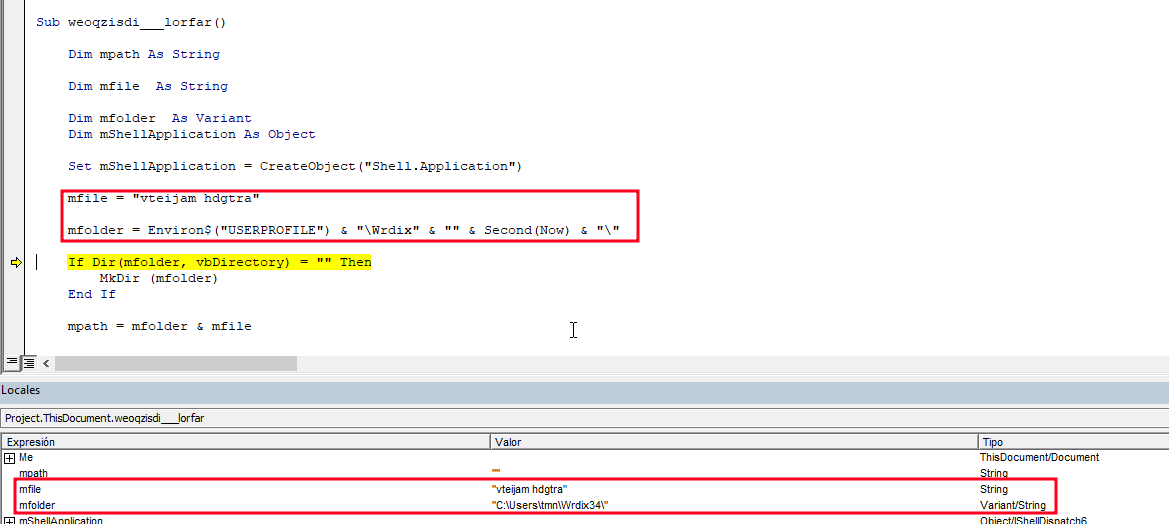Click the highlighted If Dir statement line
Image resolution: width=1169 pixels, height=524 pixels.
(x=219, y=262)
